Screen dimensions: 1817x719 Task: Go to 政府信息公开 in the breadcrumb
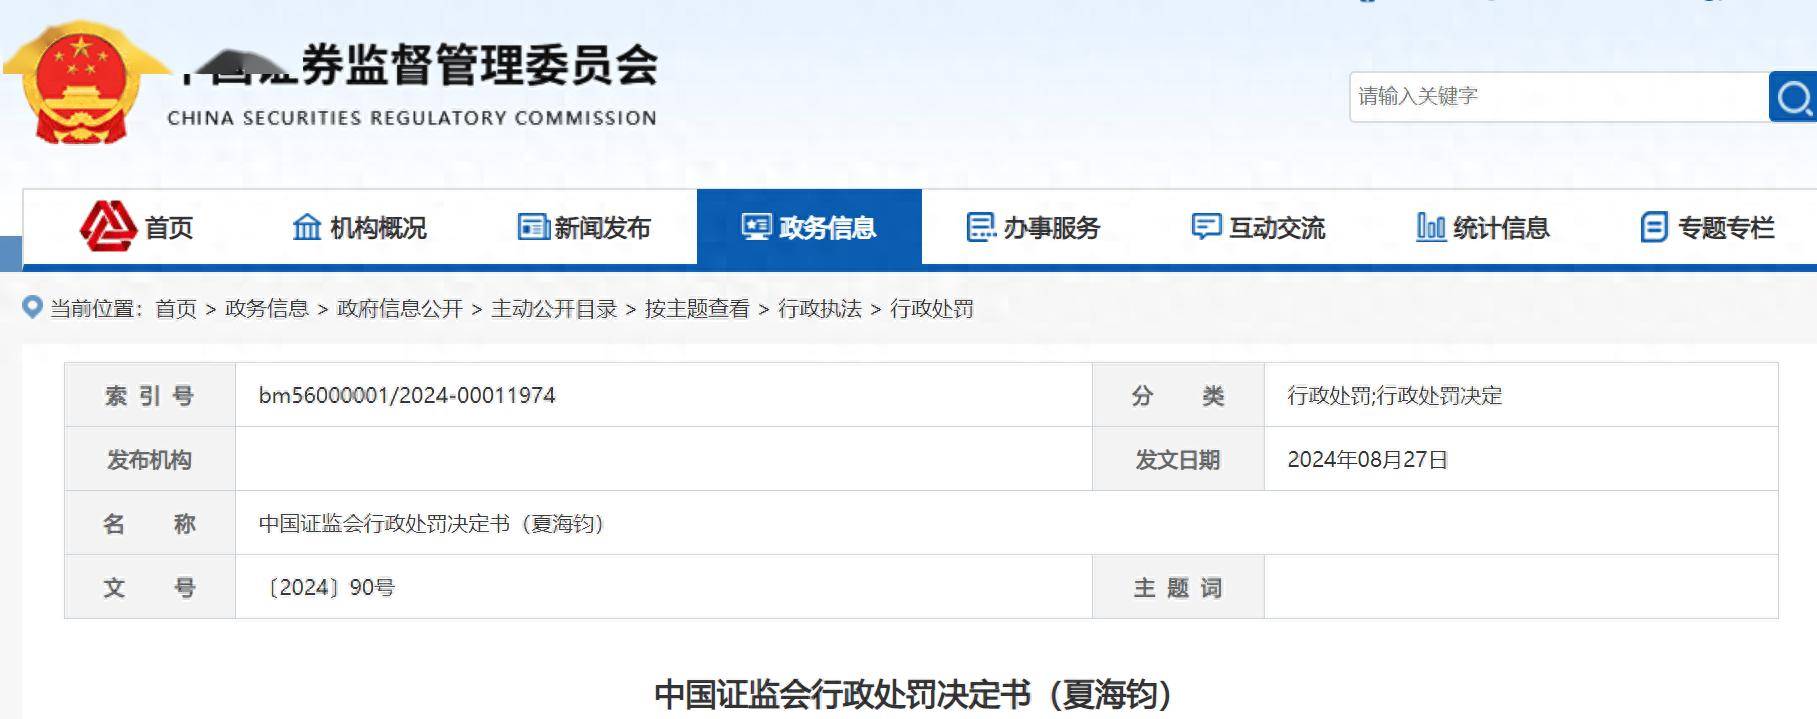[400, 308]
